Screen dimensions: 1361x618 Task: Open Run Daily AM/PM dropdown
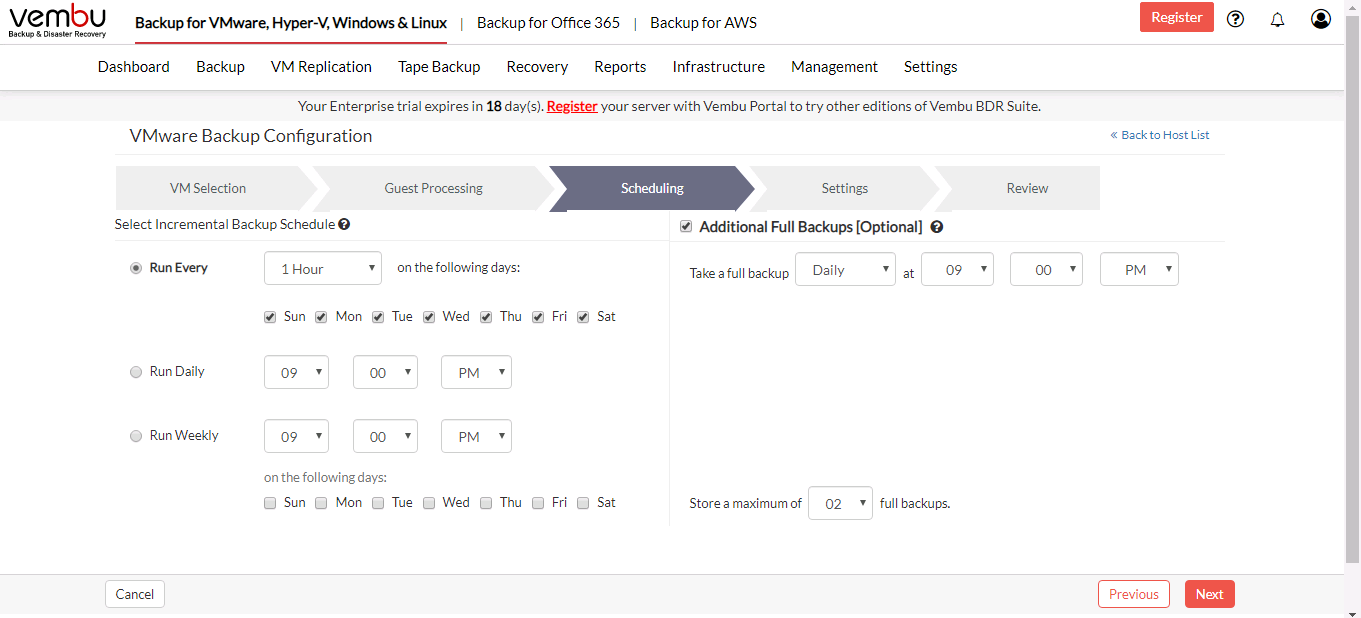coord(476,372)
